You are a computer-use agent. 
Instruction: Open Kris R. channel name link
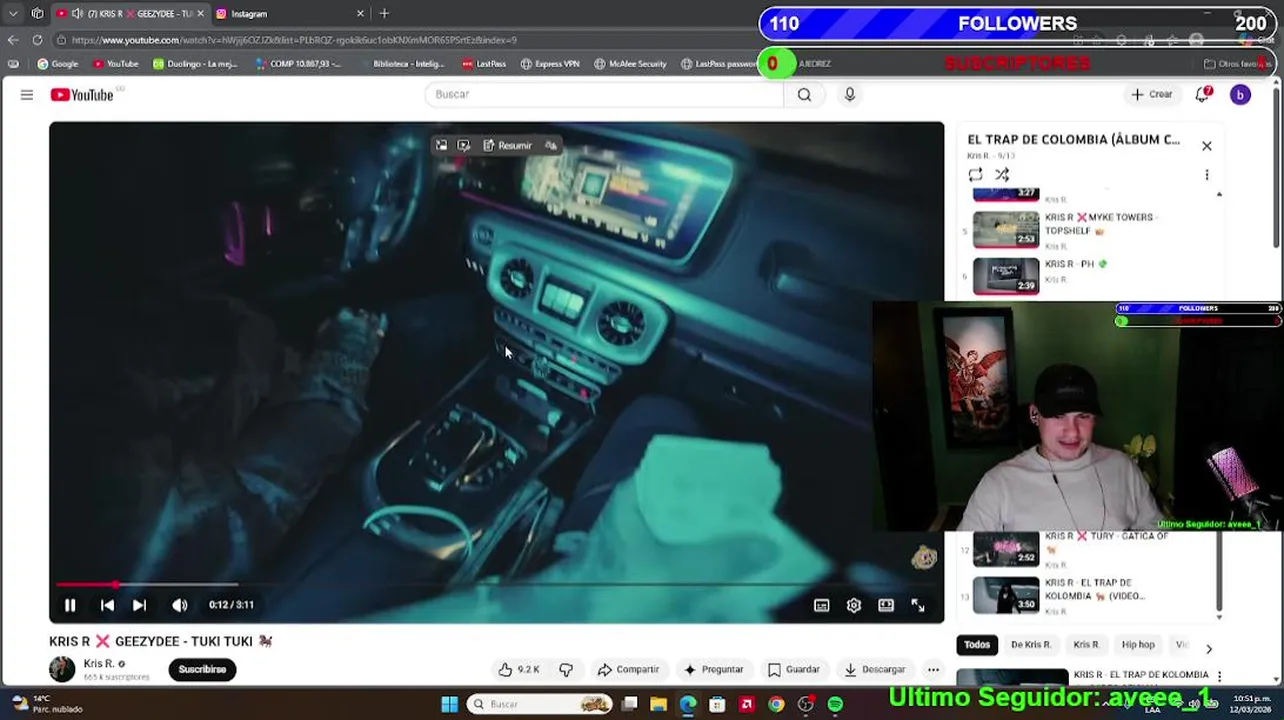coord(99,663)
